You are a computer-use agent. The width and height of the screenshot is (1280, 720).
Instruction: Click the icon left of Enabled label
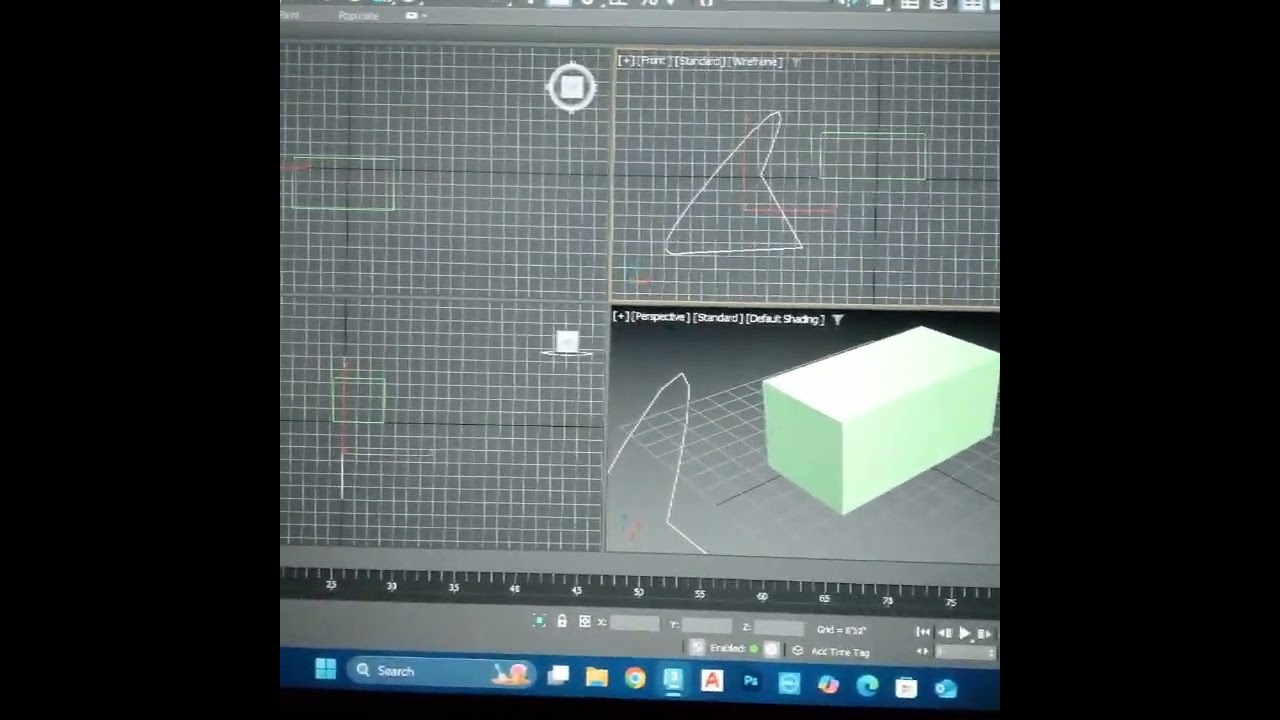pos(697,647)
